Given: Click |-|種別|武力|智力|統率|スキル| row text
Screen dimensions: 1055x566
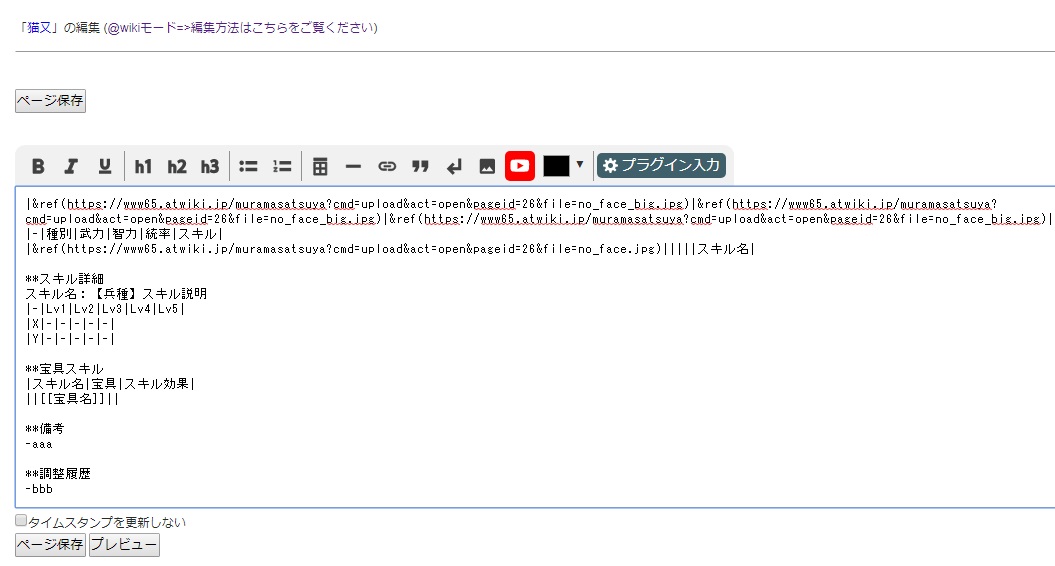Looking at the screenshot, I should [x=124, y=234].
